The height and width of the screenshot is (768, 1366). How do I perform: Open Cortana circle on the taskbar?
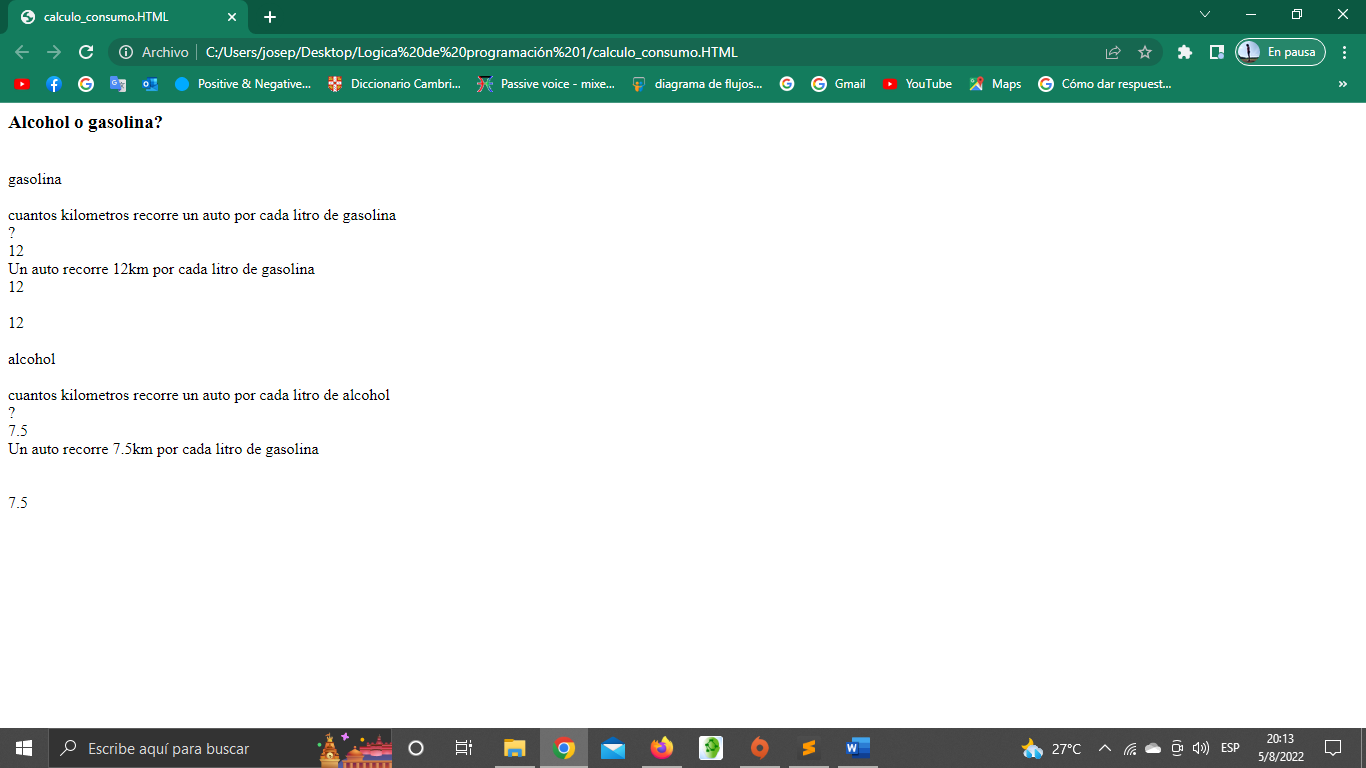point(416,748)
